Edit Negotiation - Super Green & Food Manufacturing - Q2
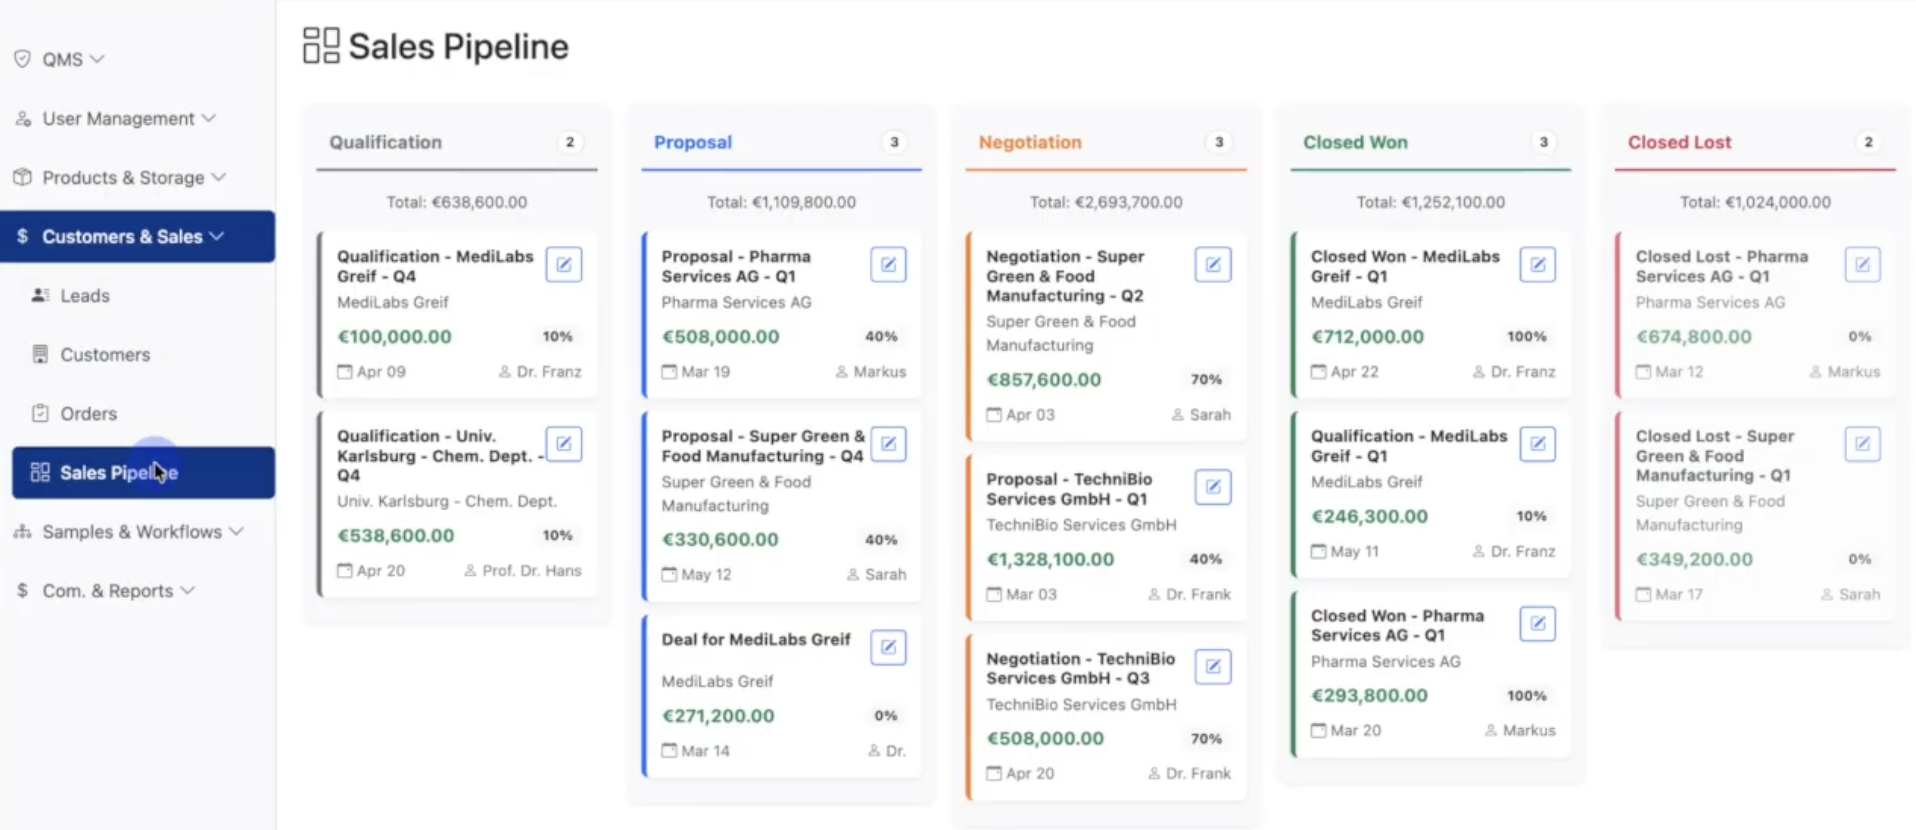This screenshot has height=830, width=1916. coord(1213,265)
